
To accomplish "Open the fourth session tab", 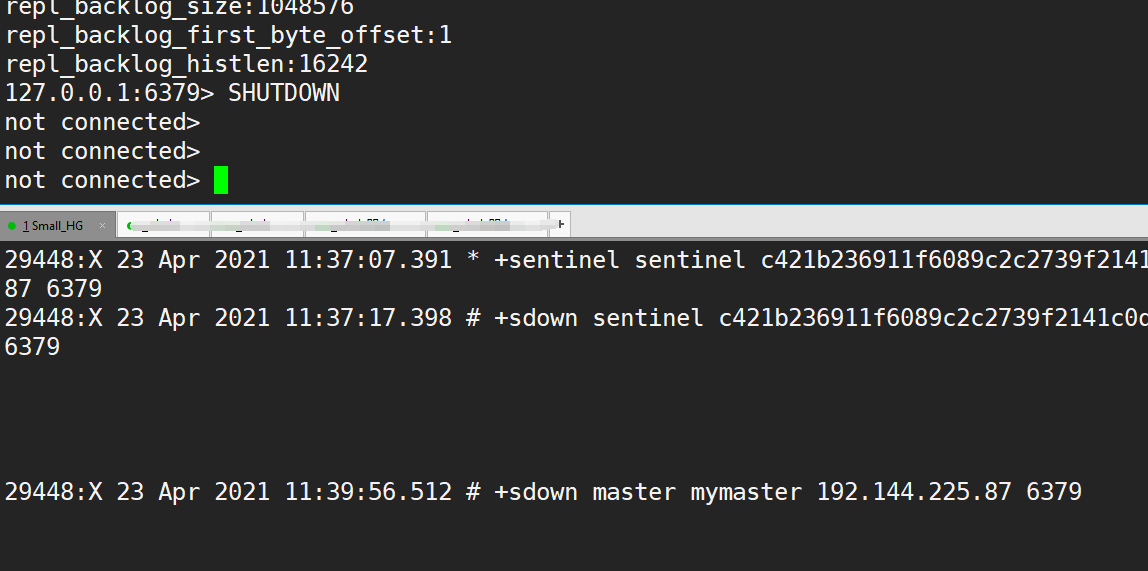I will click(x=365, y=225).
